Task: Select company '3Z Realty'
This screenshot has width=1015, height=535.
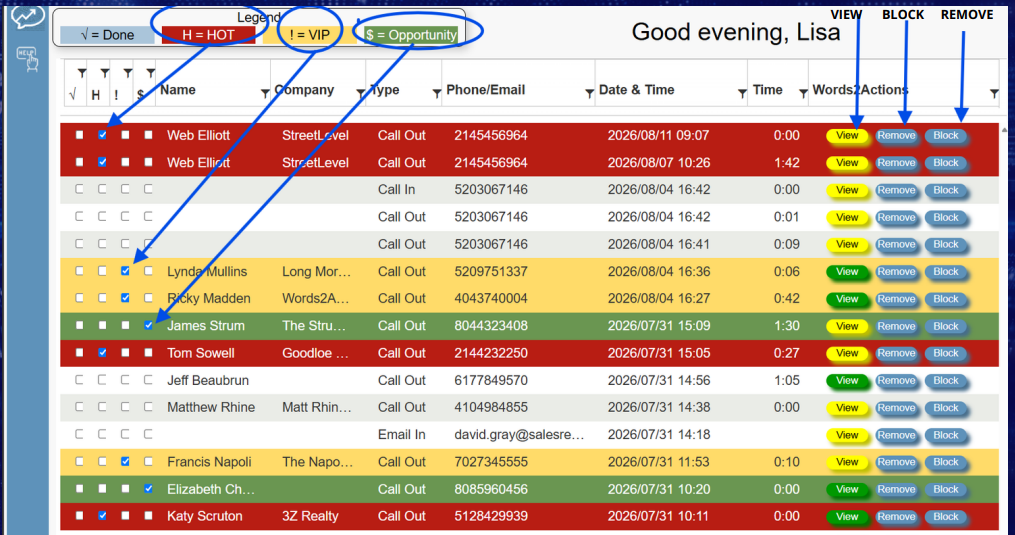Action: coord(310,516)
